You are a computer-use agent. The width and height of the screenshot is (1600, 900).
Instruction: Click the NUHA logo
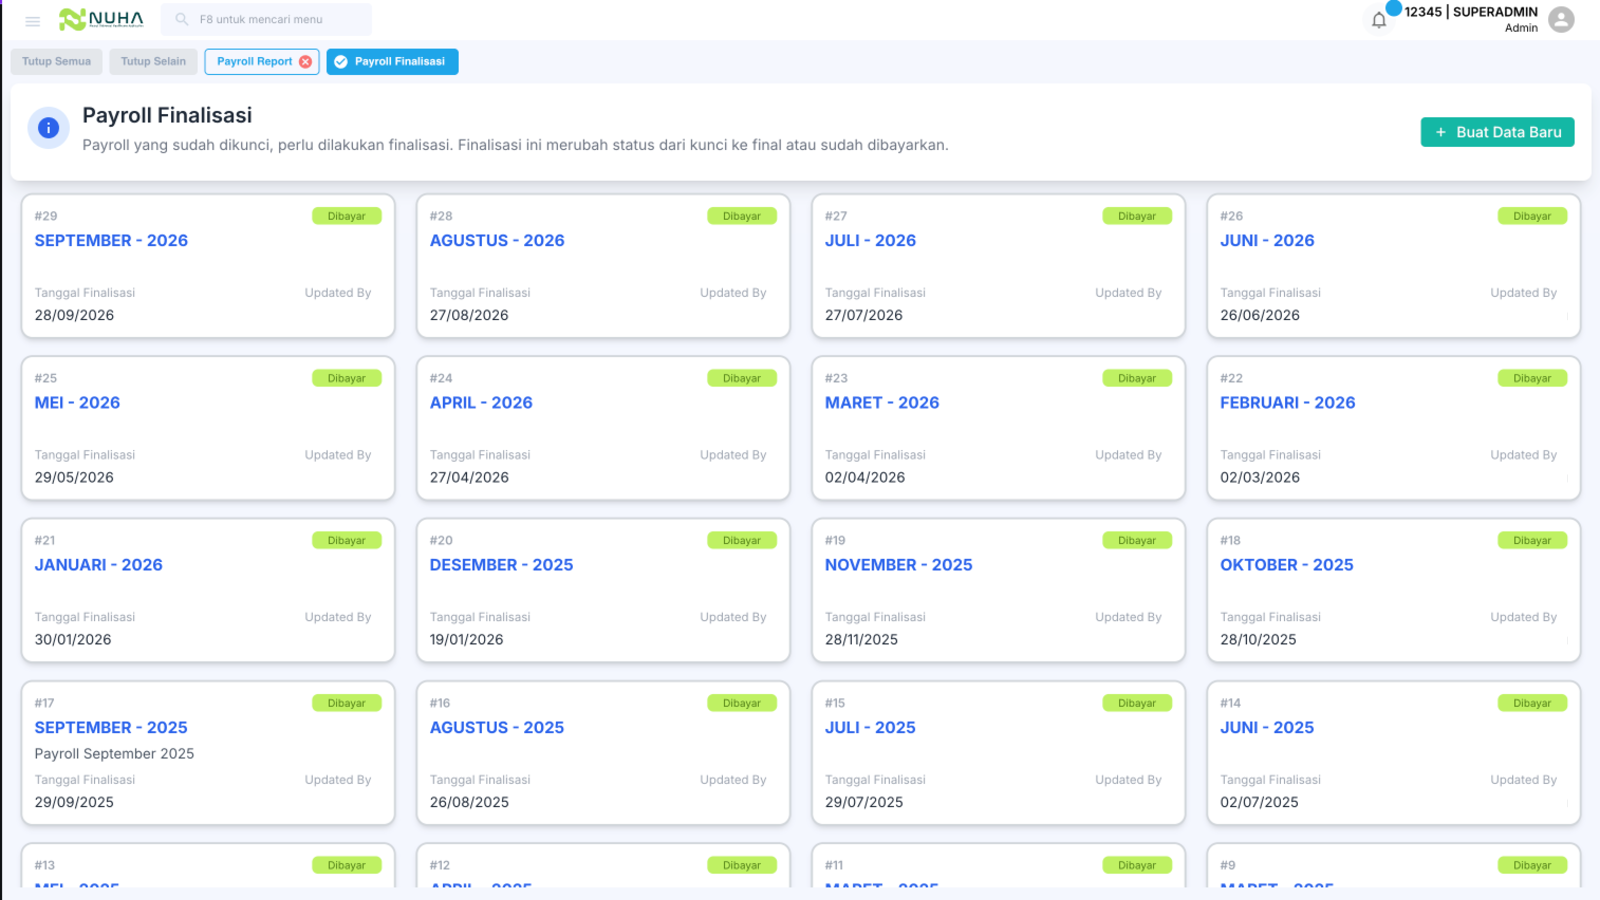click(101, 19)
